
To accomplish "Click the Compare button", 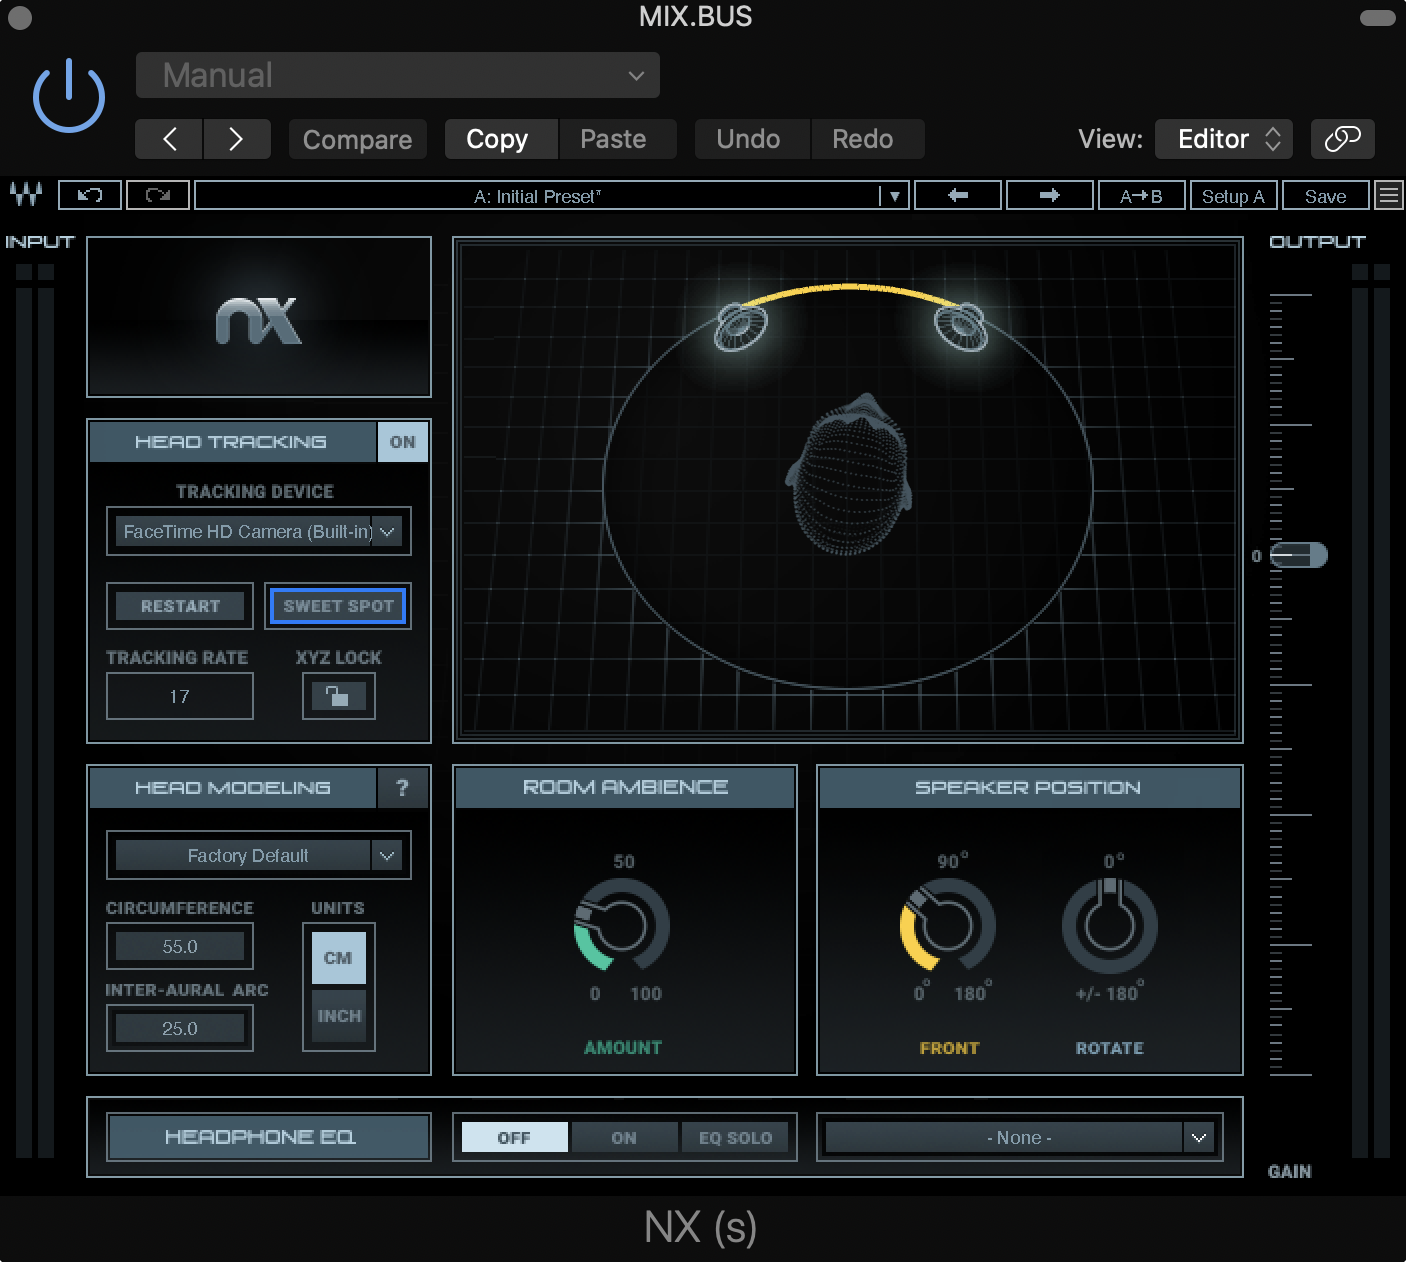I will 357,139.
